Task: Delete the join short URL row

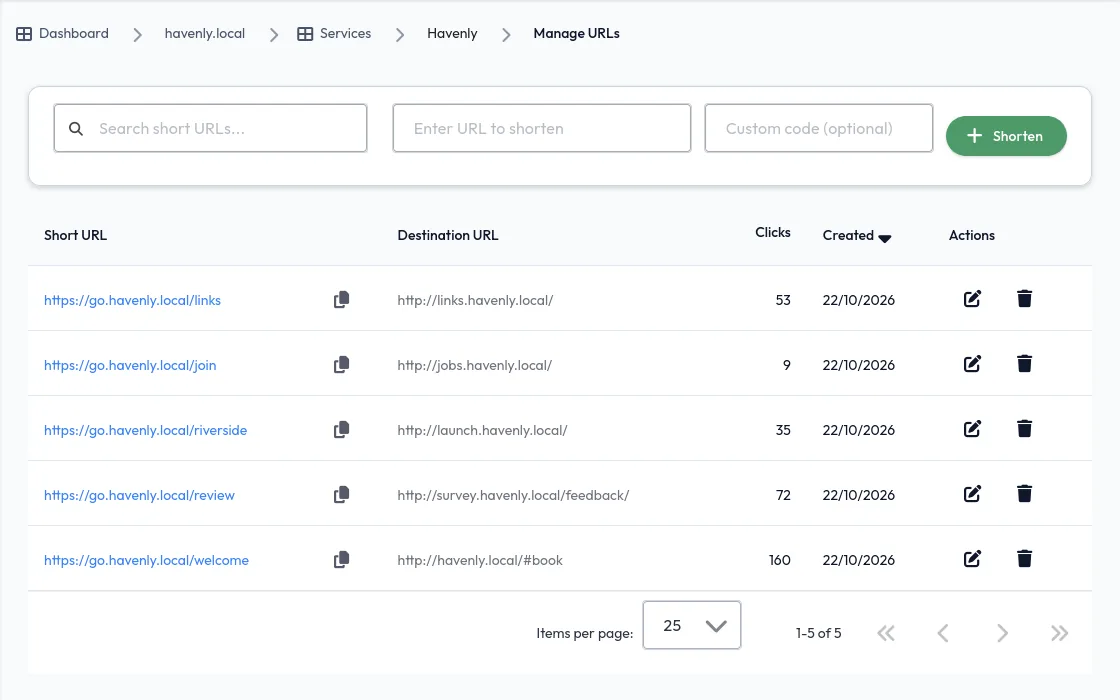Action: (x=1024, y=364)
